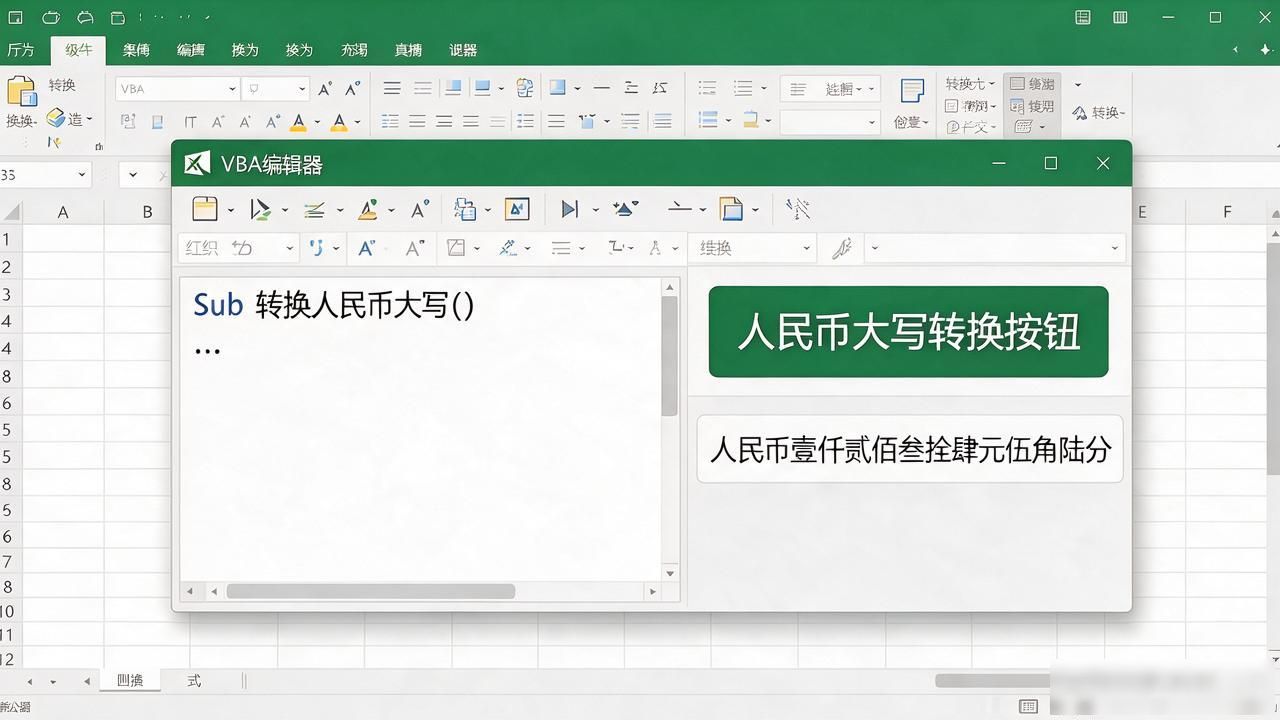Image resolution: width=1280 pixels, height=720 pixels.
Task: Click the skip-to-end icon in VBA toolbar
Action: click(x=570, y=209)
